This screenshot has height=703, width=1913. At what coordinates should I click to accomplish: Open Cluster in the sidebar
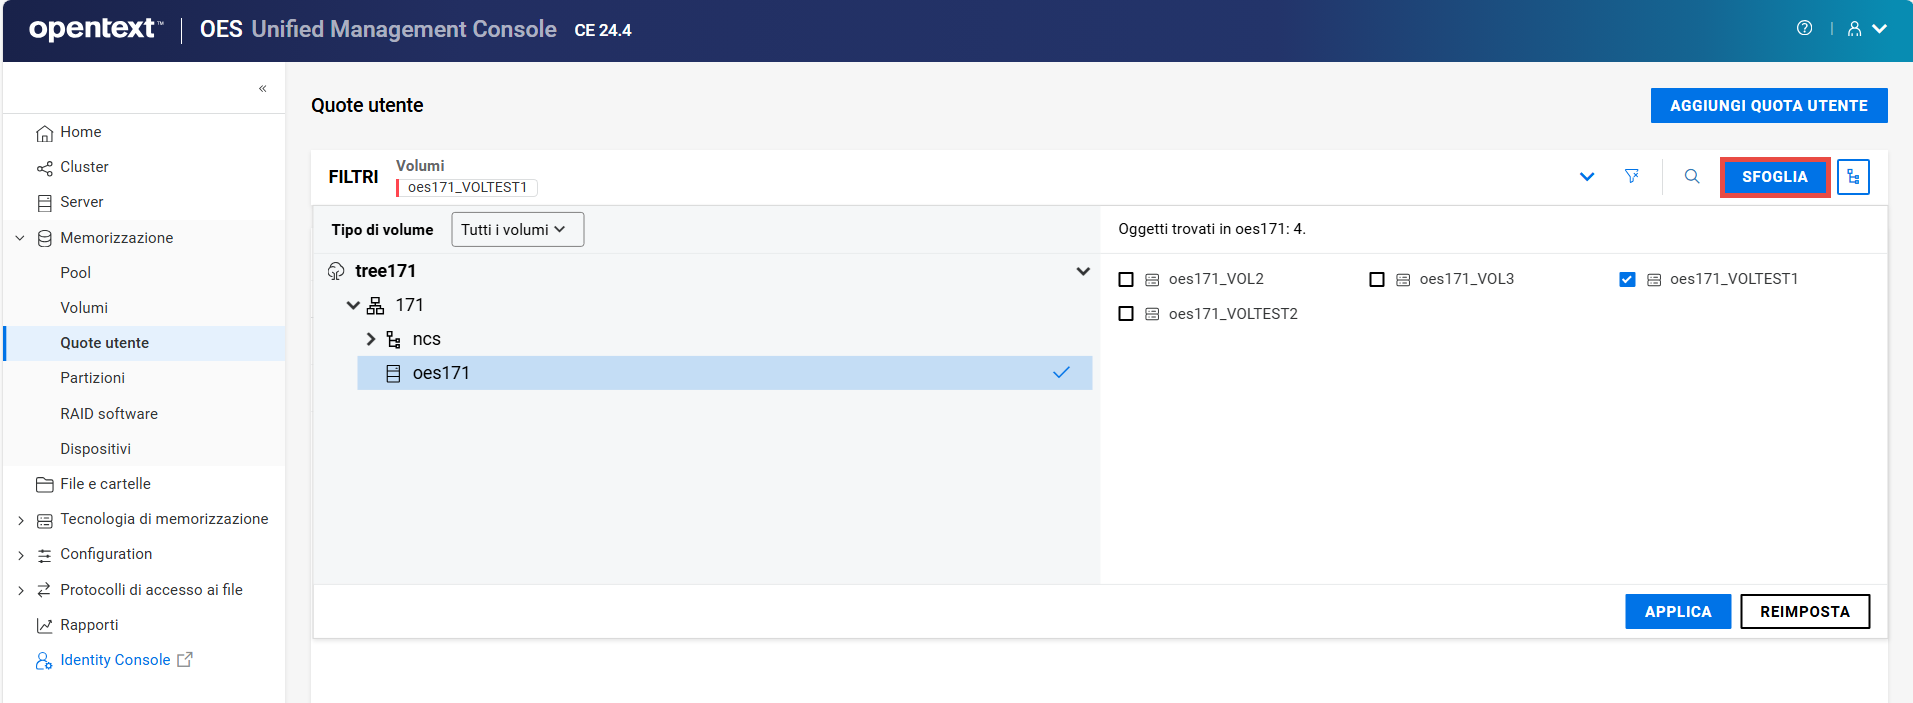(x=84, y=167)
